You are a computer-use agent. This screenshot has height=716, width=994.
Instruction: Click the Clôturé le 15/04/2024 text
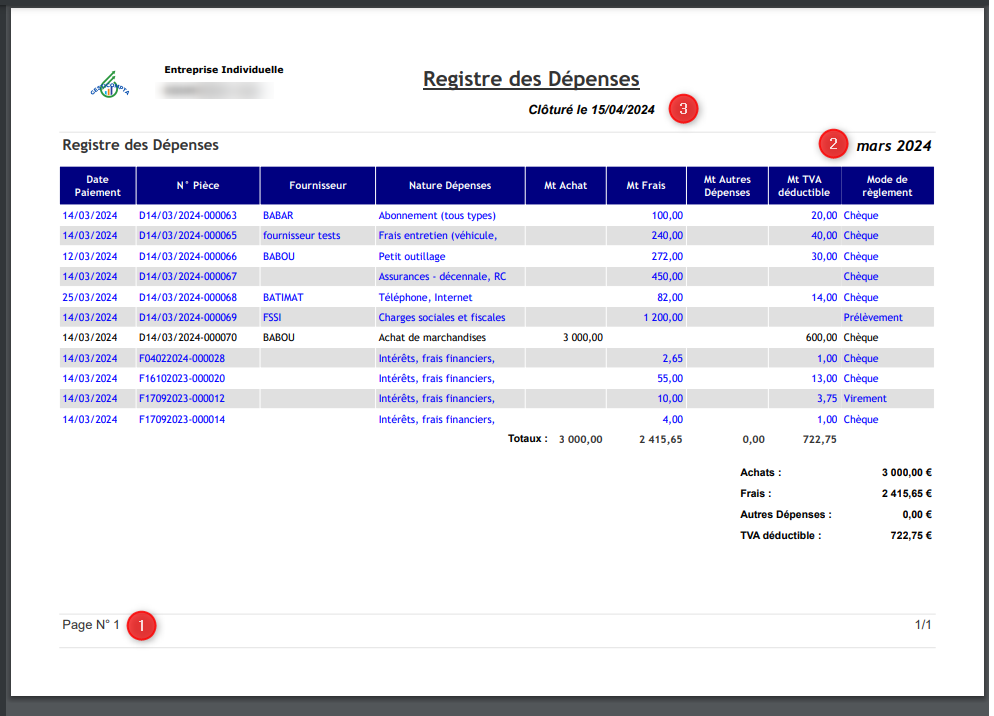591,110
